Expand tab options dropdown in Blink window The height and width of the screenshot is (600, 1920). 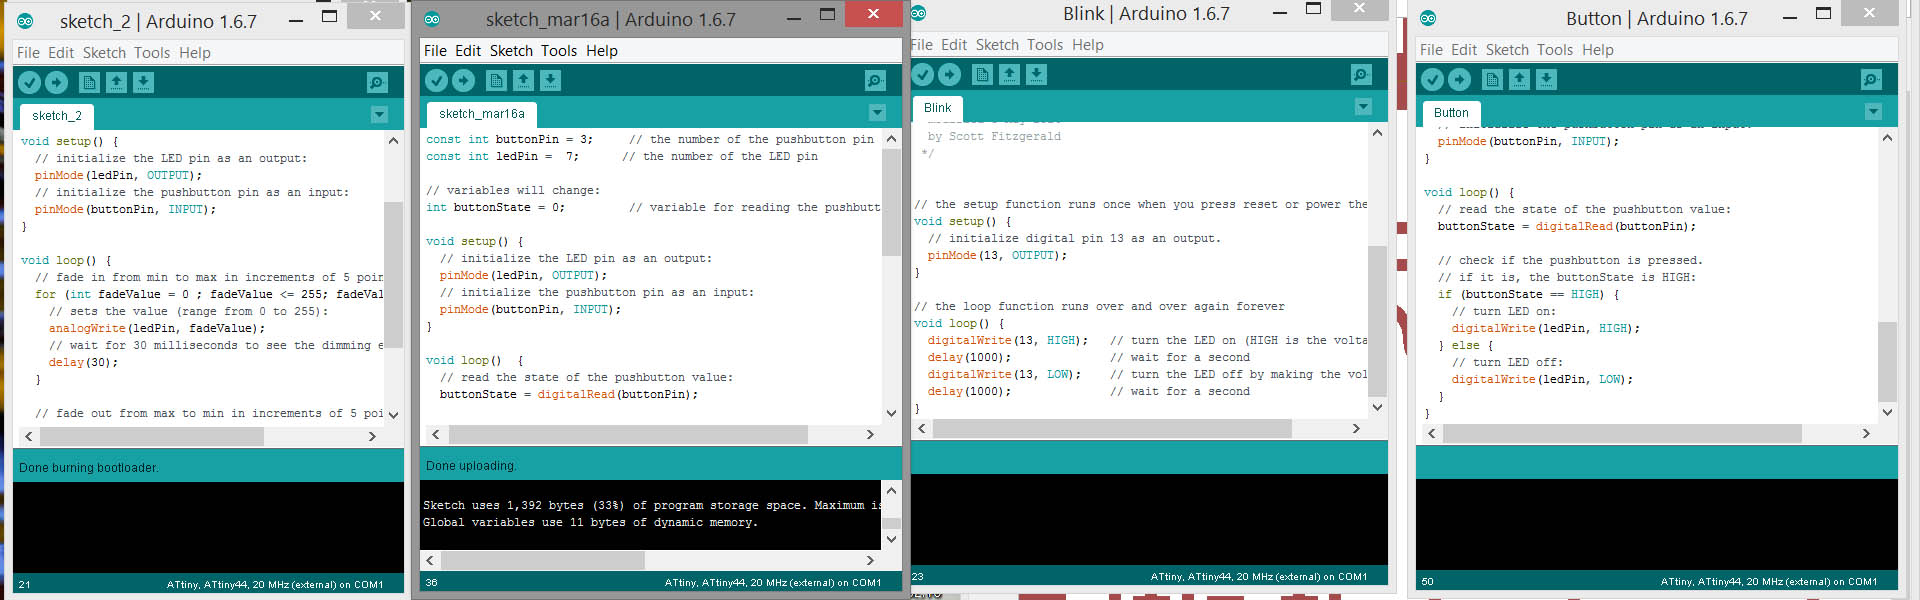[x=1363, y=106]
